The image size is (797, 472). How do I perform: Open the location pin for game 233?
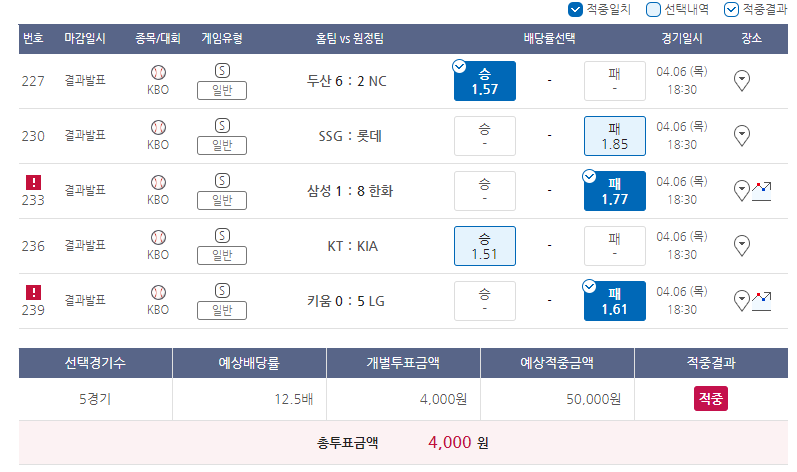pos(742,191)
